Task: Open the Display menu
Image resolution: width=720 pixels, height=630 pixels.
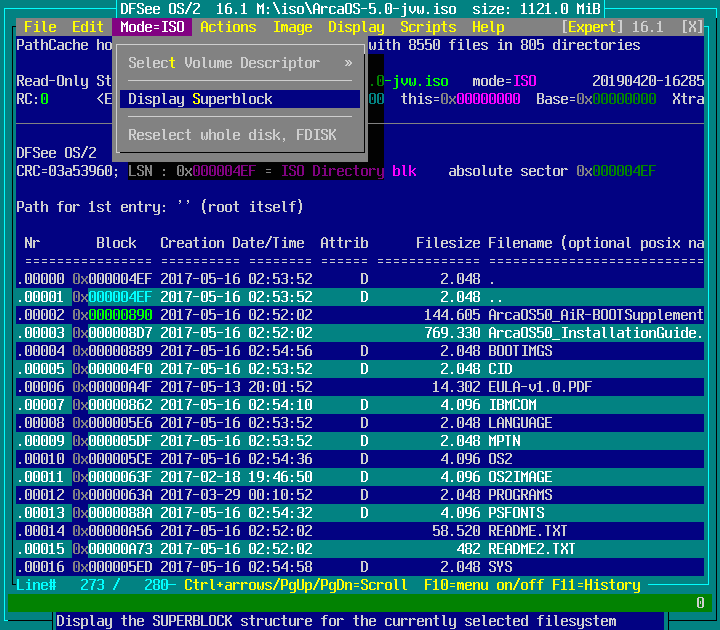Action: [356, 27]
